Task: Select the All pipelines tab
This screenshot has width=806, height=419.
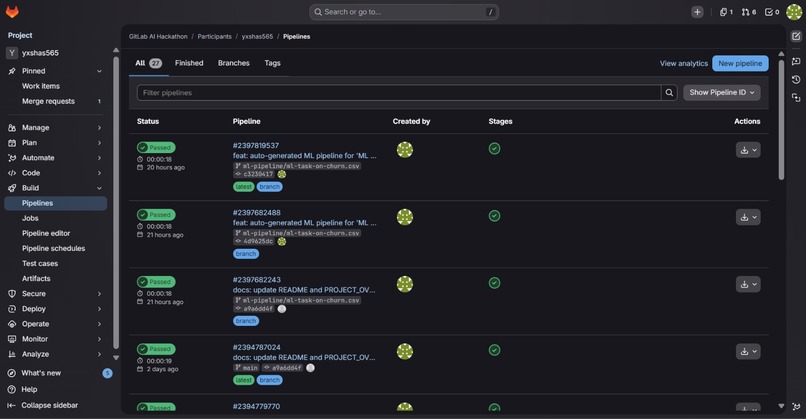Action: click(149, 63)
